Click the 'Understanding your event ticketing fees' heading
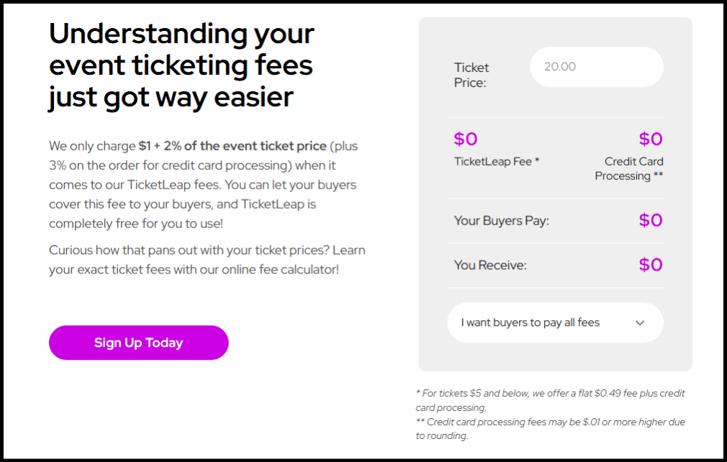727x462 pixels. pyautogui.click(x=181, y=49)
